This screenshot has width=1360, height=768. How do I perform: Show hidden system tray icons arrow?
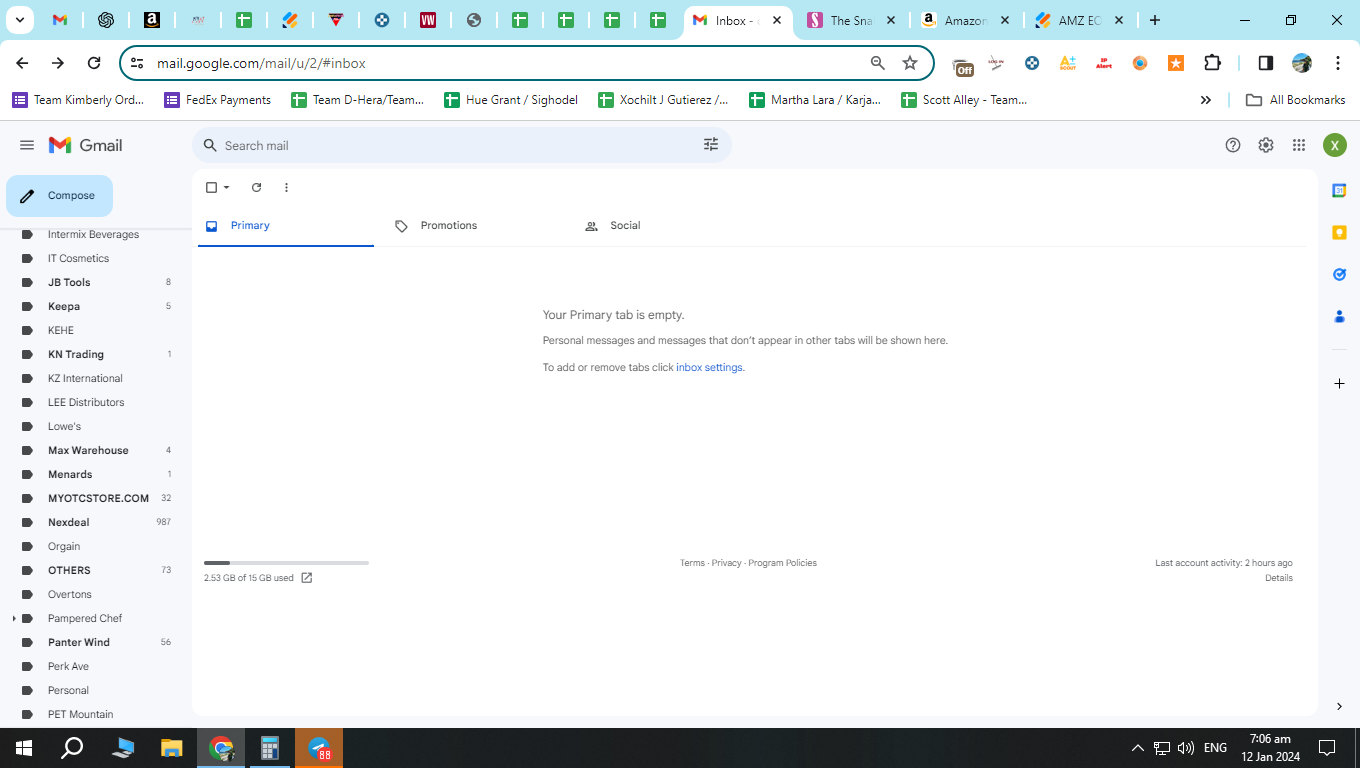click(x=1137, y=748)
